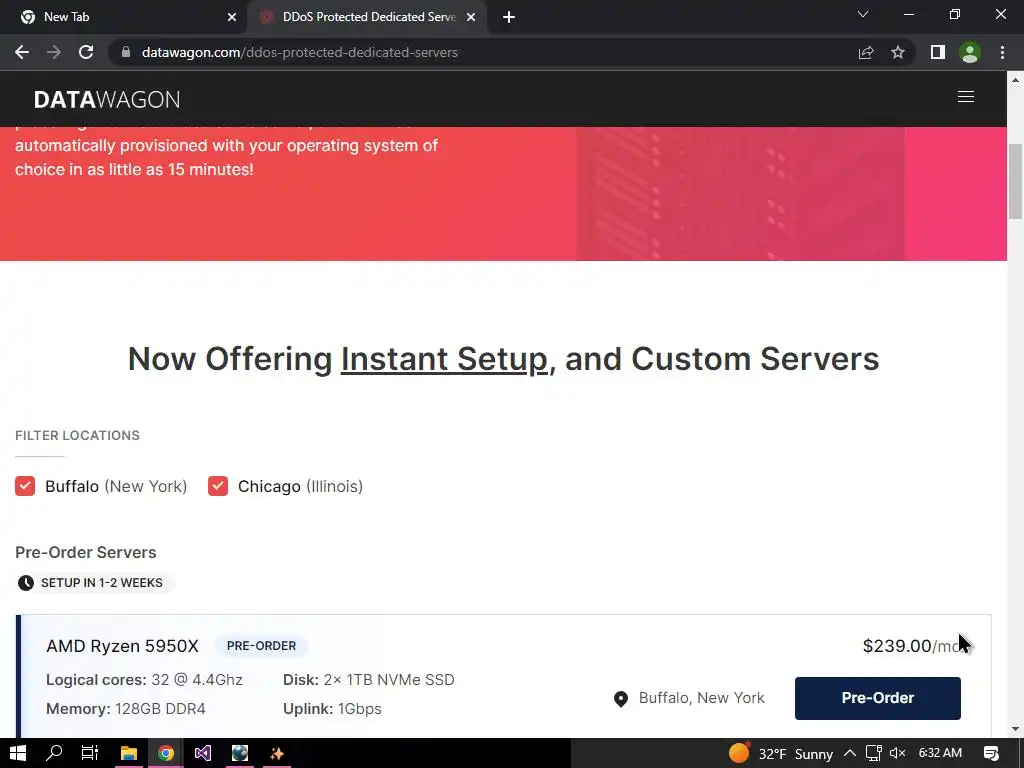Reload the page with the refresh icon
Viewport: 1024px width, 768px height.
coord(86,52)
